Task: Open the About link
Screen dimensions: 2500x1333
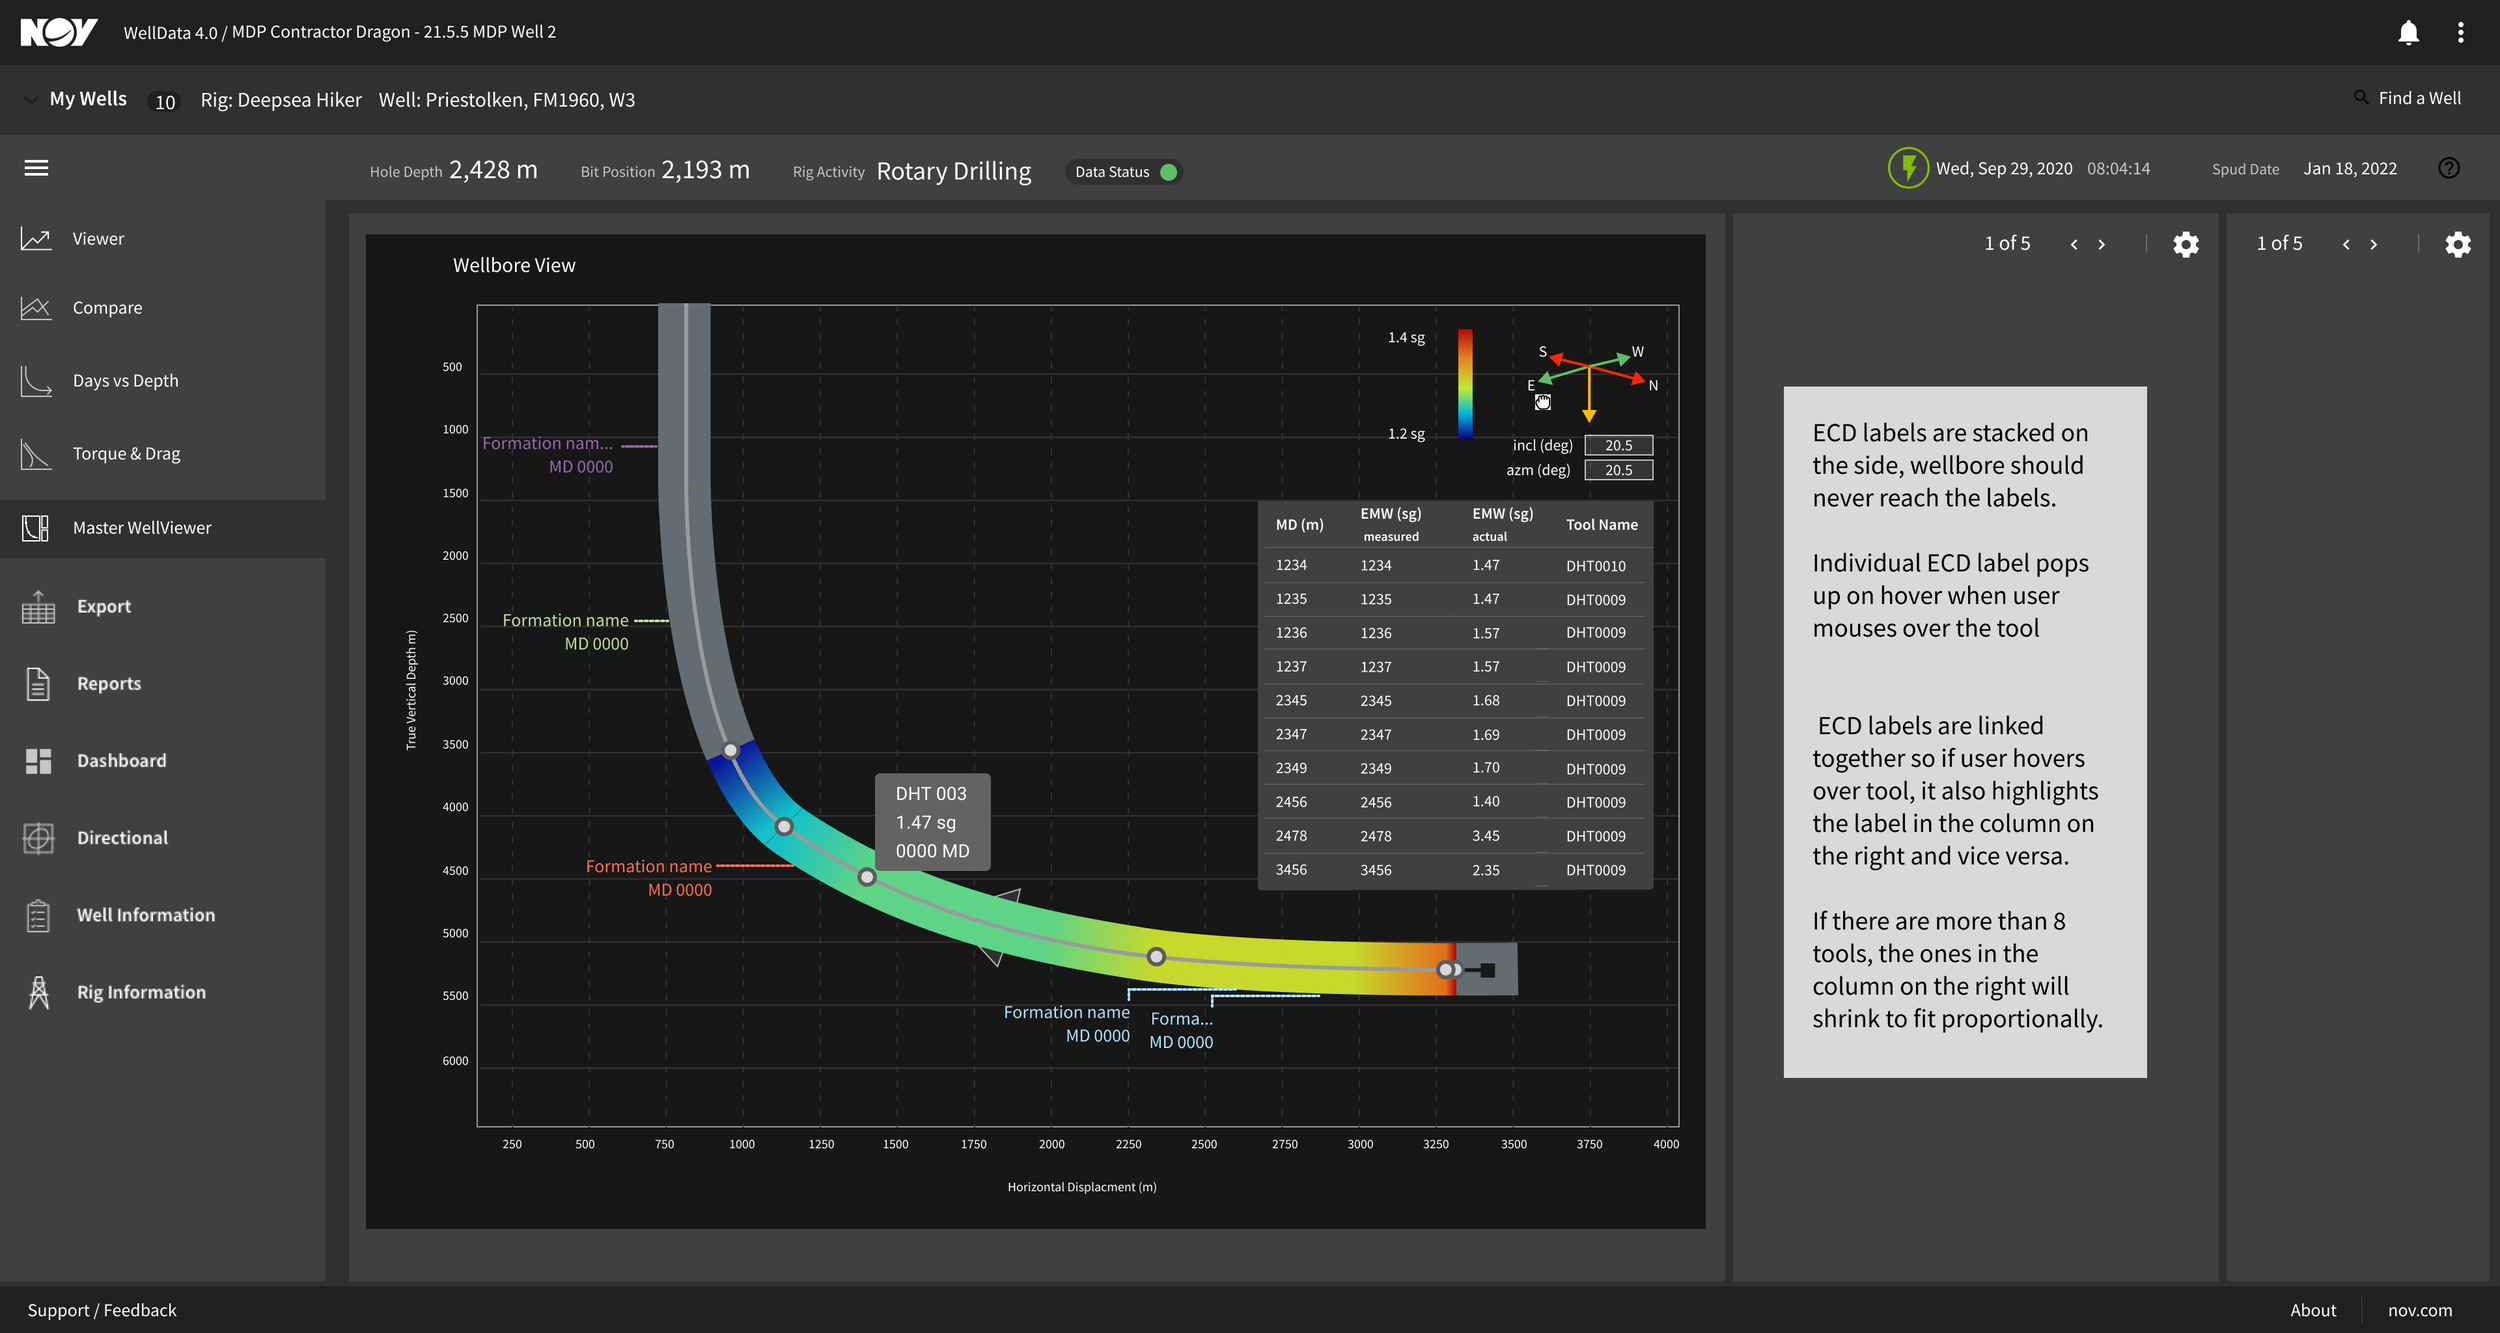Action: pos(2313,1310)
